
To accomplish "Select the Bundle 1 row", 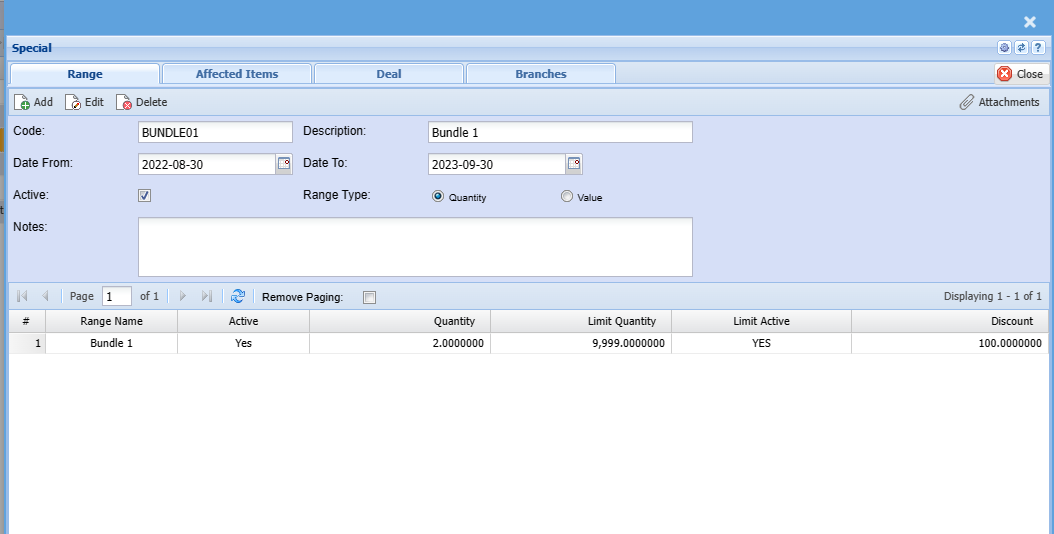I will [112, 343].
